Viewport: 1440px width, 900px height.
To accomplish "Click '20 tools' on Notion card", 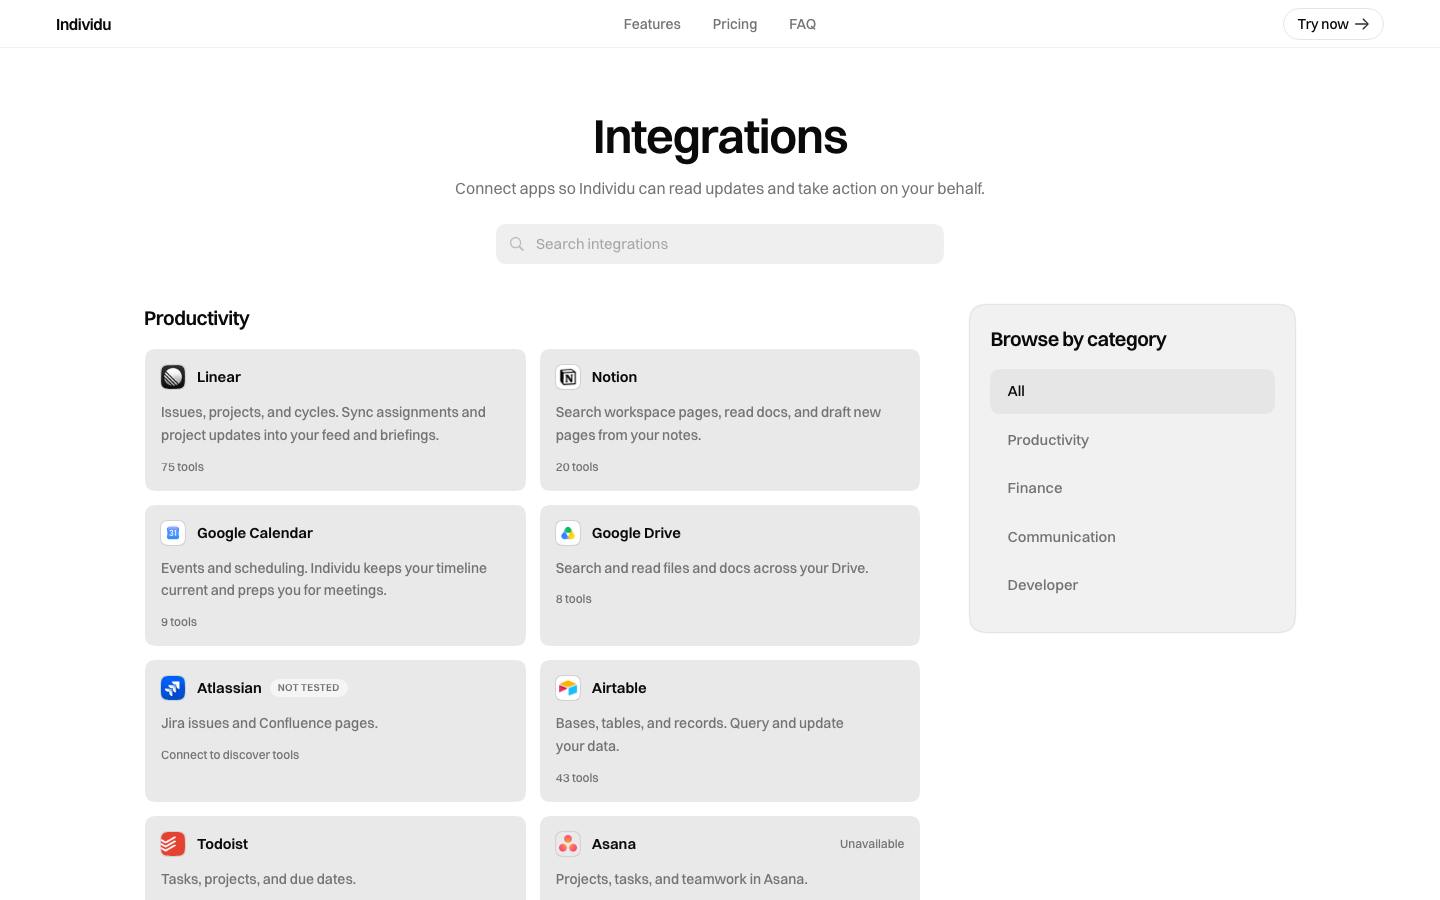I will click(577, 467).
